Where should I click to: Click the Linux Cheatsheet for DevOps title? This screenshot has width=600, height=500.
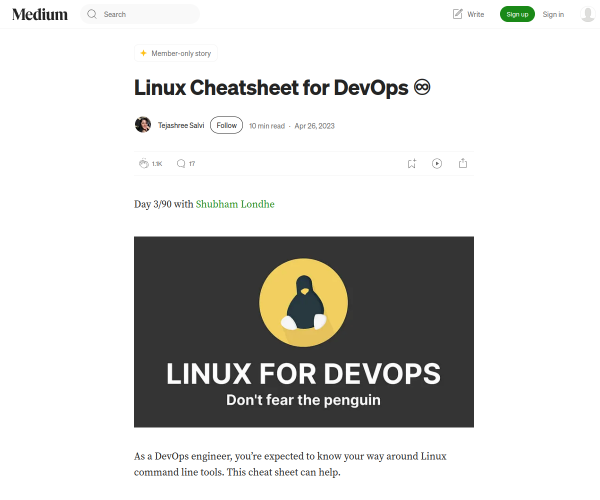point(282,88)
